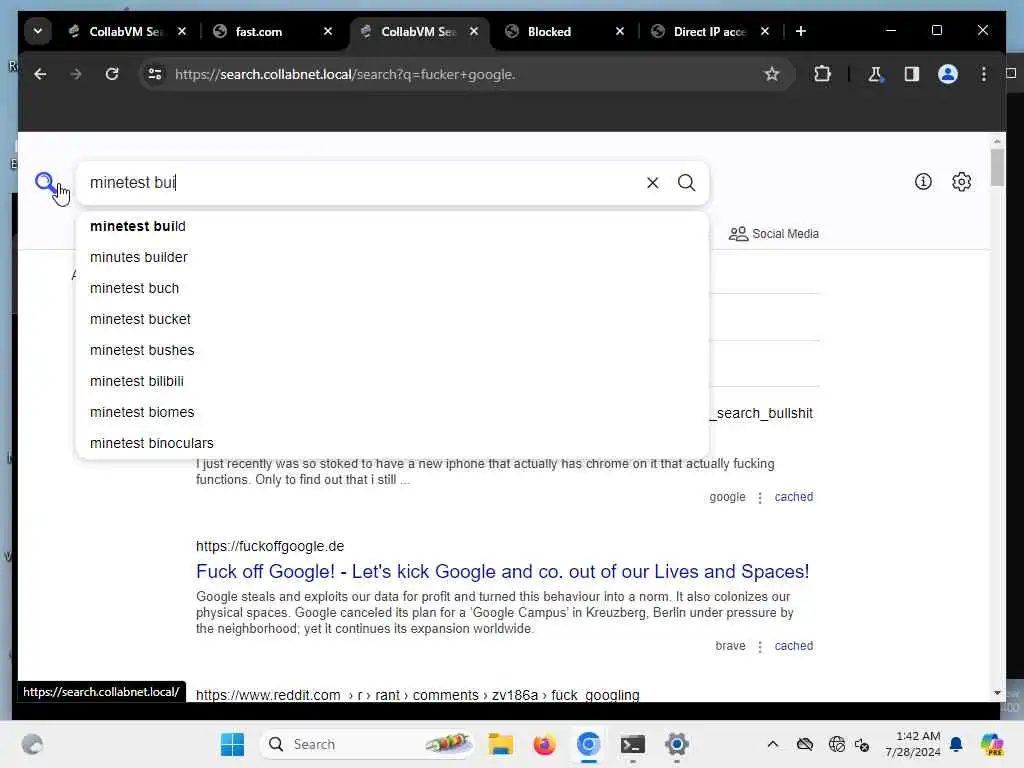1024x768 pixels.
Task: Close the fast.com tab
Action: [328, 31]
